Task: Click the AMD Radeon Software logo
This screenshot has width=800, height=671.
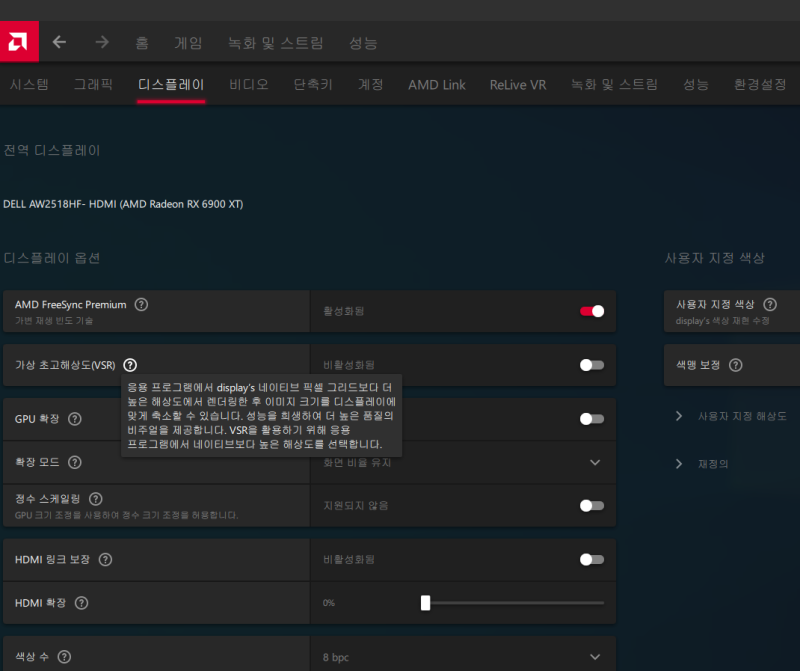Action: [19, 41]
